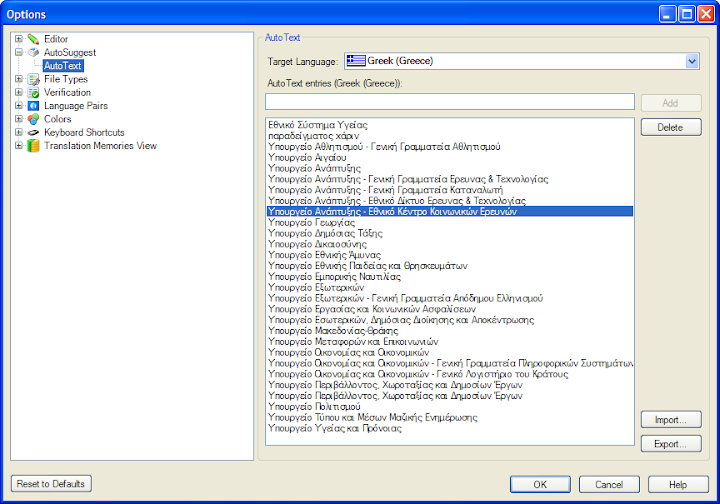Select the File Types tree item
The width and height of the screenshot is (720, 504).
pos(66,79)
